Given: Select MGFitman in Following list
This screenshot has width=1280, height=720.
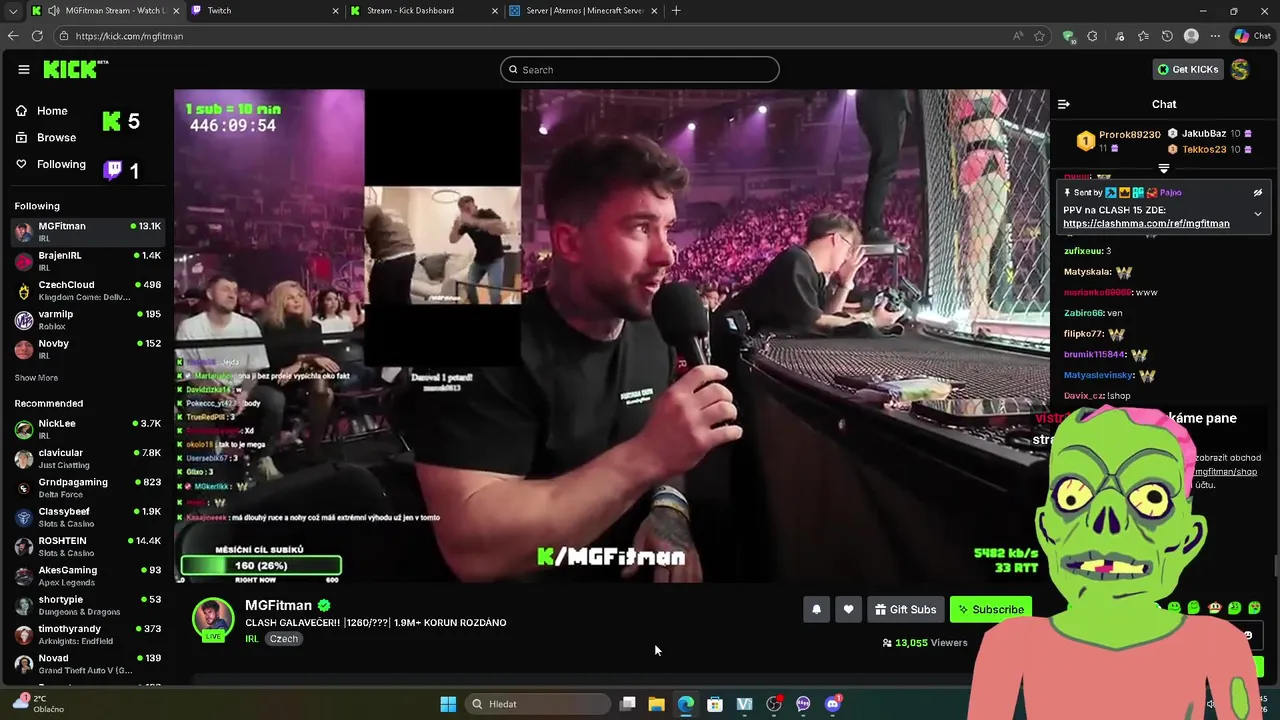Looking at the screenshot, I should [x=88, y=231].
